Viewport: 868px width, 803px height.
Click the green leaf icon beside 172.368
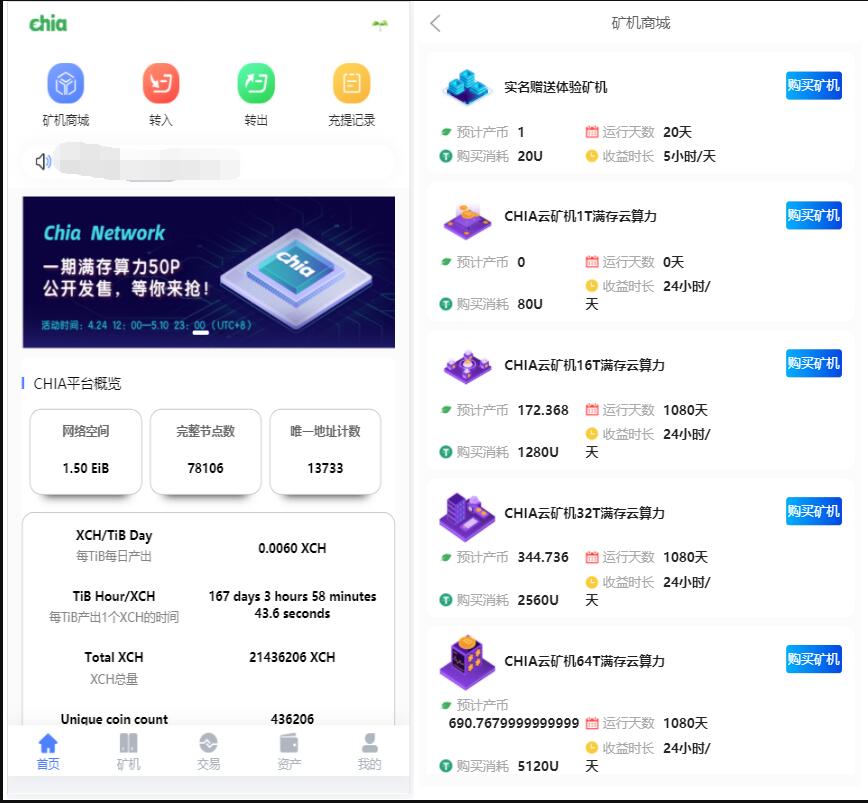pos(446,410)
